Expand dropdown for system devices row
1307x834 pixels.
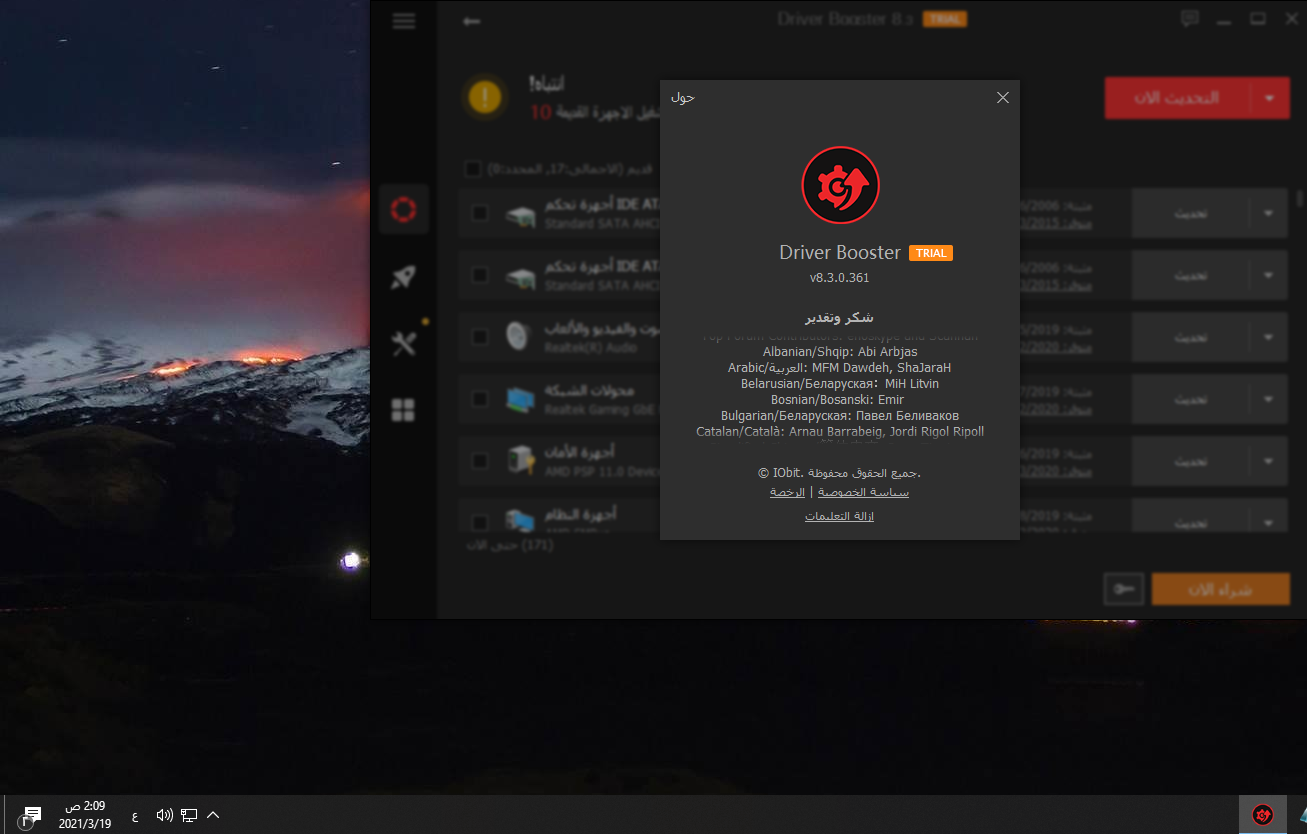point(1269,522)
